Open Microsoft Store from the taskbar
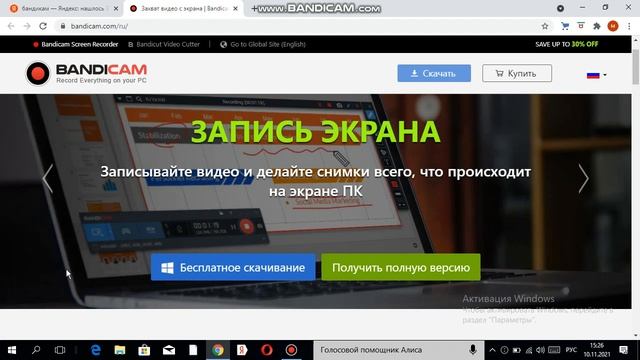 (x=144, y=350)
